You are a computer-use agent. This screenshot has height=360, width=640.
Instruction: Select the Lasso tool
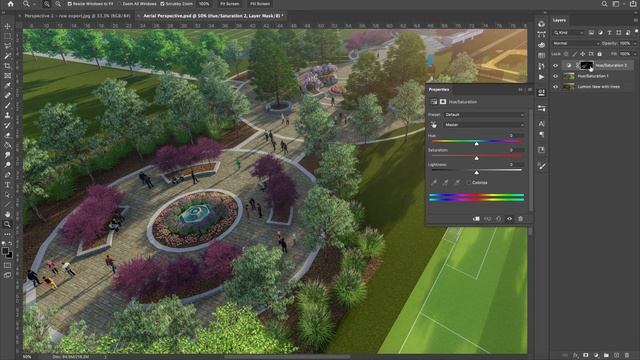[x=7, y=46]
